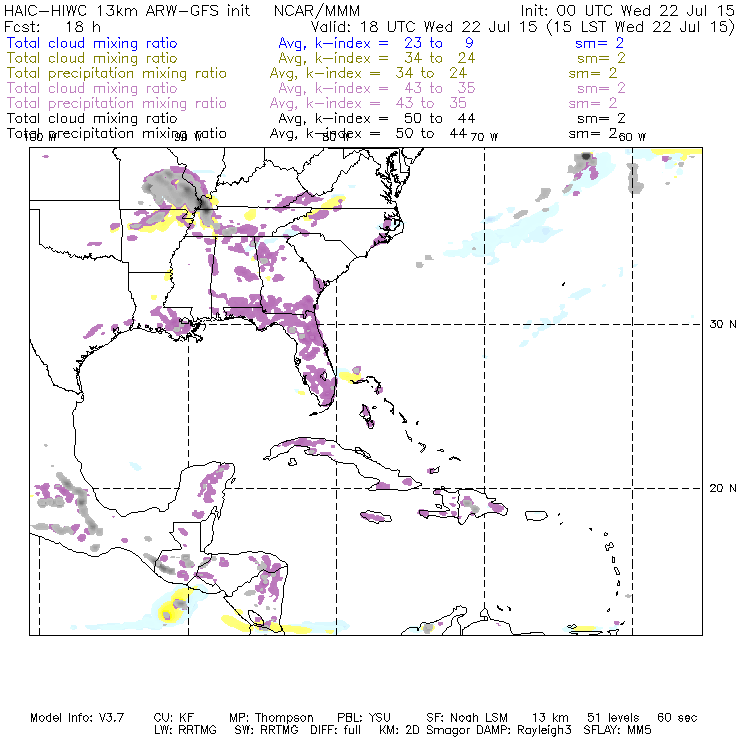This screenshot has width=740, height=740.
Task: Click the '60 sec' timestep text
Action: coord(677,718)
